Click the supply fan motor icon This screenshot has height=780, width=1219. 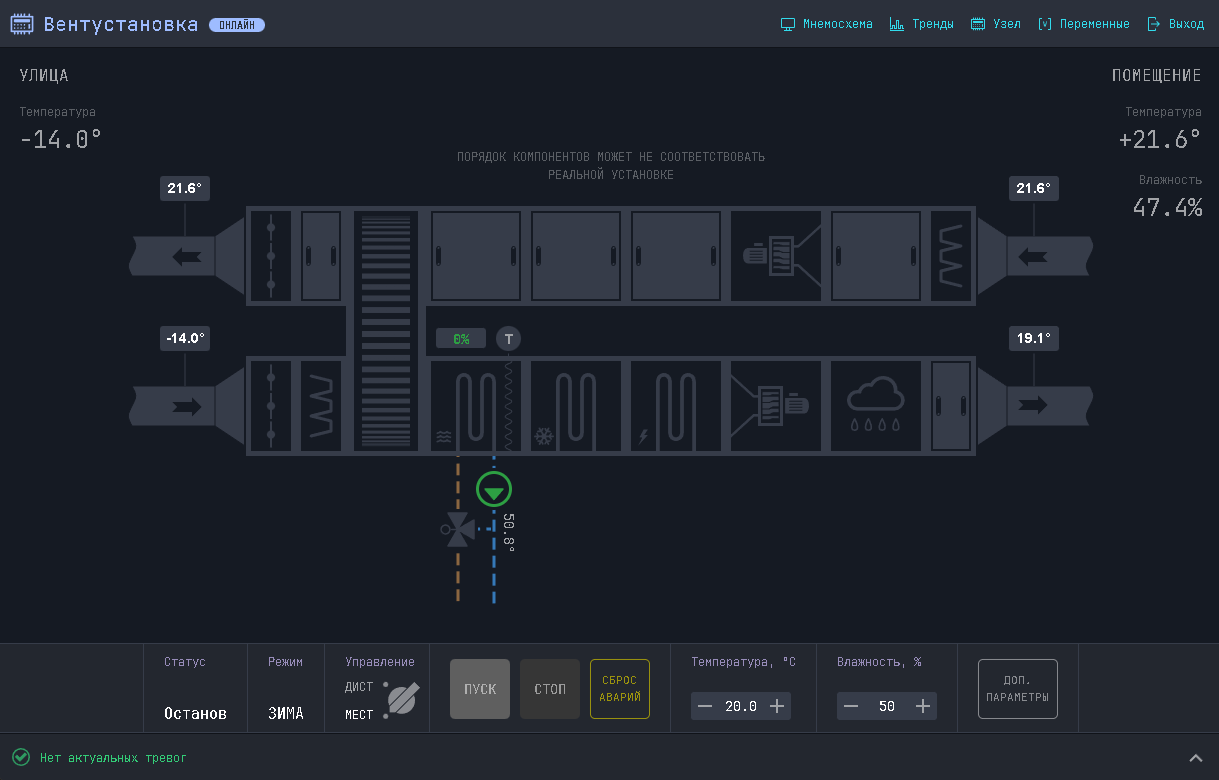pos(776,406)
